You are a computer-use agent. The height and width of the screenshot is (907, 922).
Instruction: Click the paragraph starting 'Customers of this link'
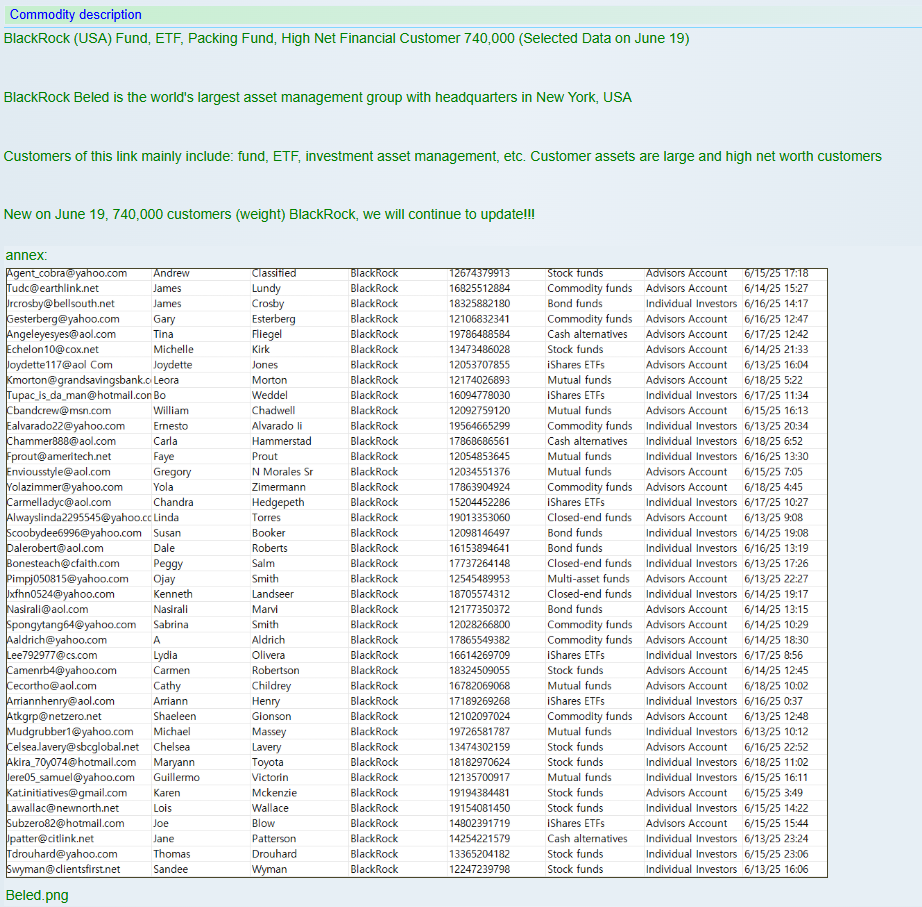pos(442,156)
